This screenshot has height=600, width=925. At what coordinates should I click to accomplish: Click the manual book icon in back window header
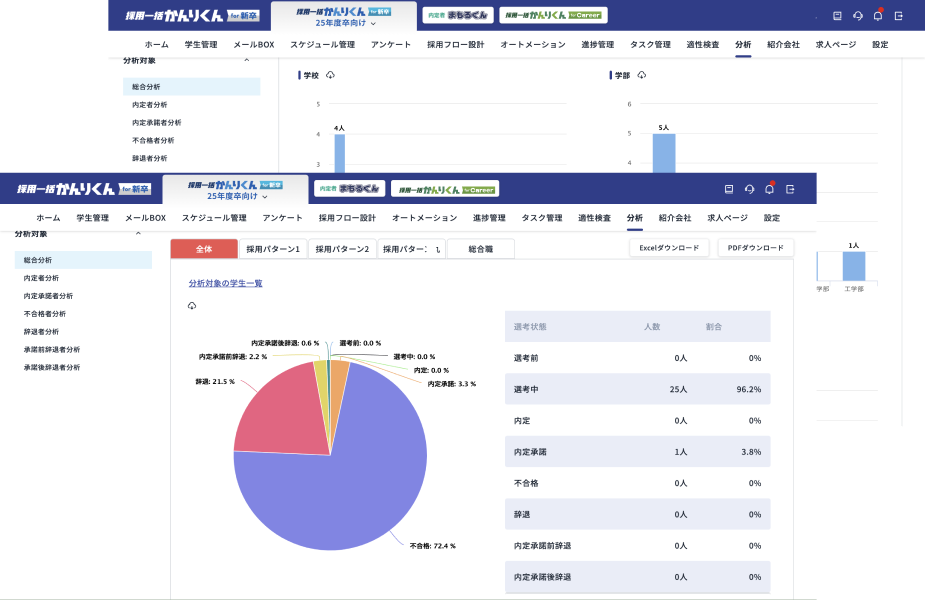click(837, 16)
